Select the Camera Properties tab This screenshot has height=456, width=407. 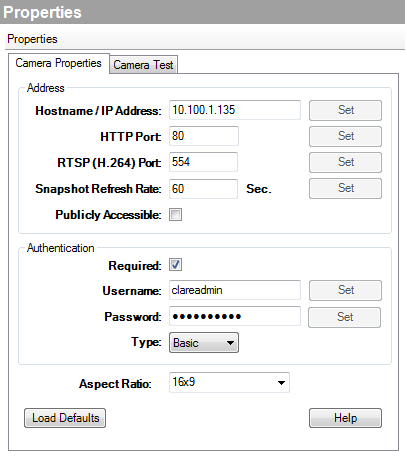click(x=59, y=63)
